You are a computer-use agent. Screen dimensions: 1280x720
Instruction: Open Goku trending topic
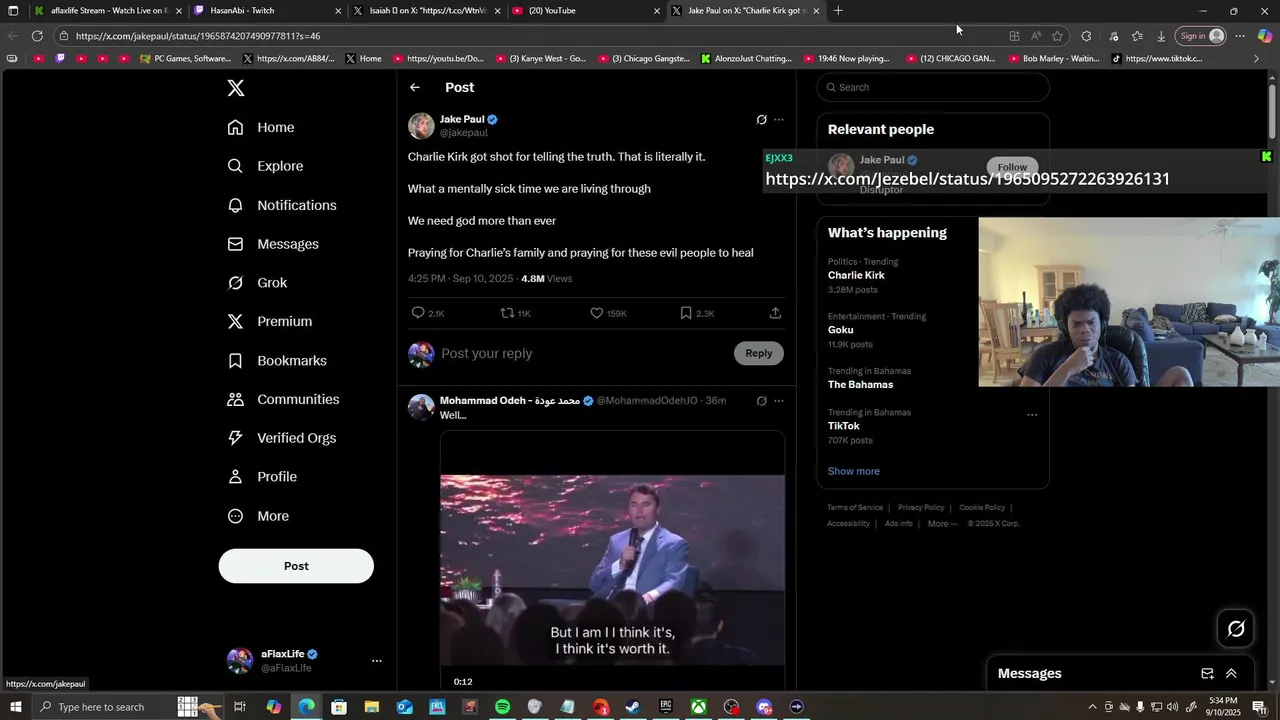tap(840, 330)
